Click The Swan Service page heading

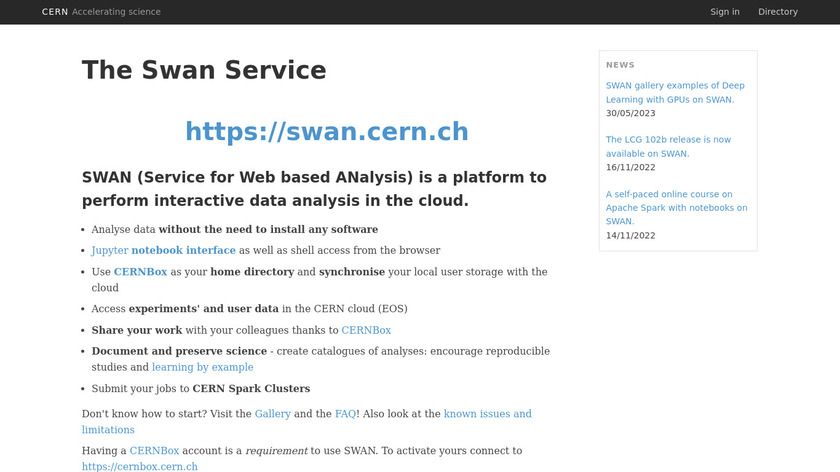pos(204,70)
